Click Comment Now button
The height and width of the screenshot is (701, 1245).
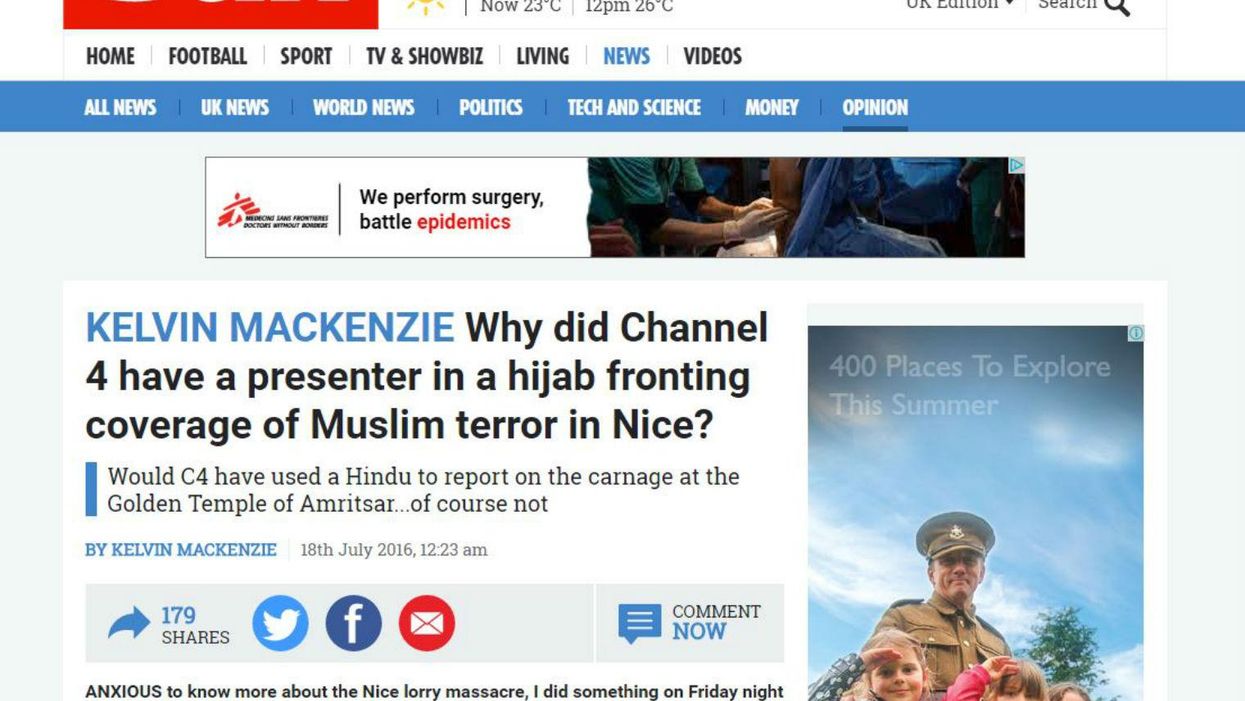tap(715, 622)
